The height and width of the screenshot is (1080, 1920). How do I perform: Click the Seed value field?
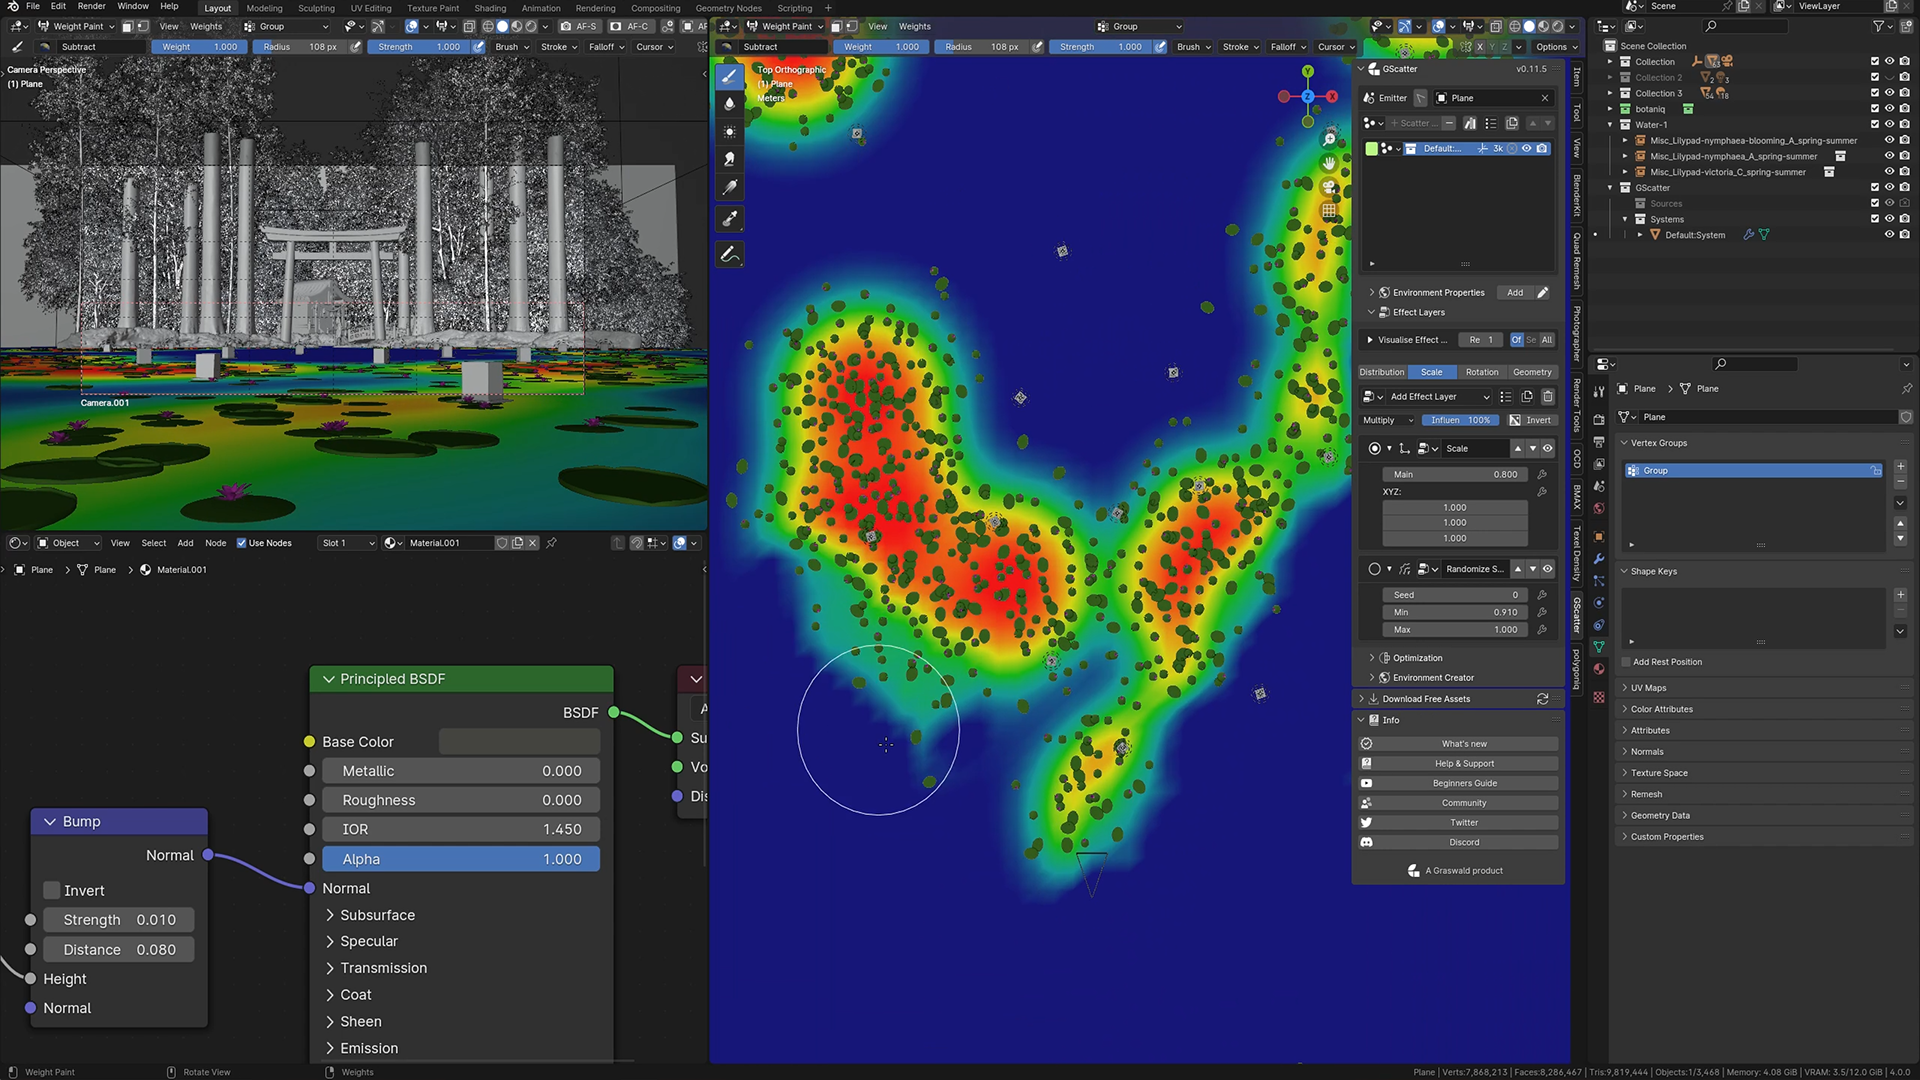coord(1455,595)
